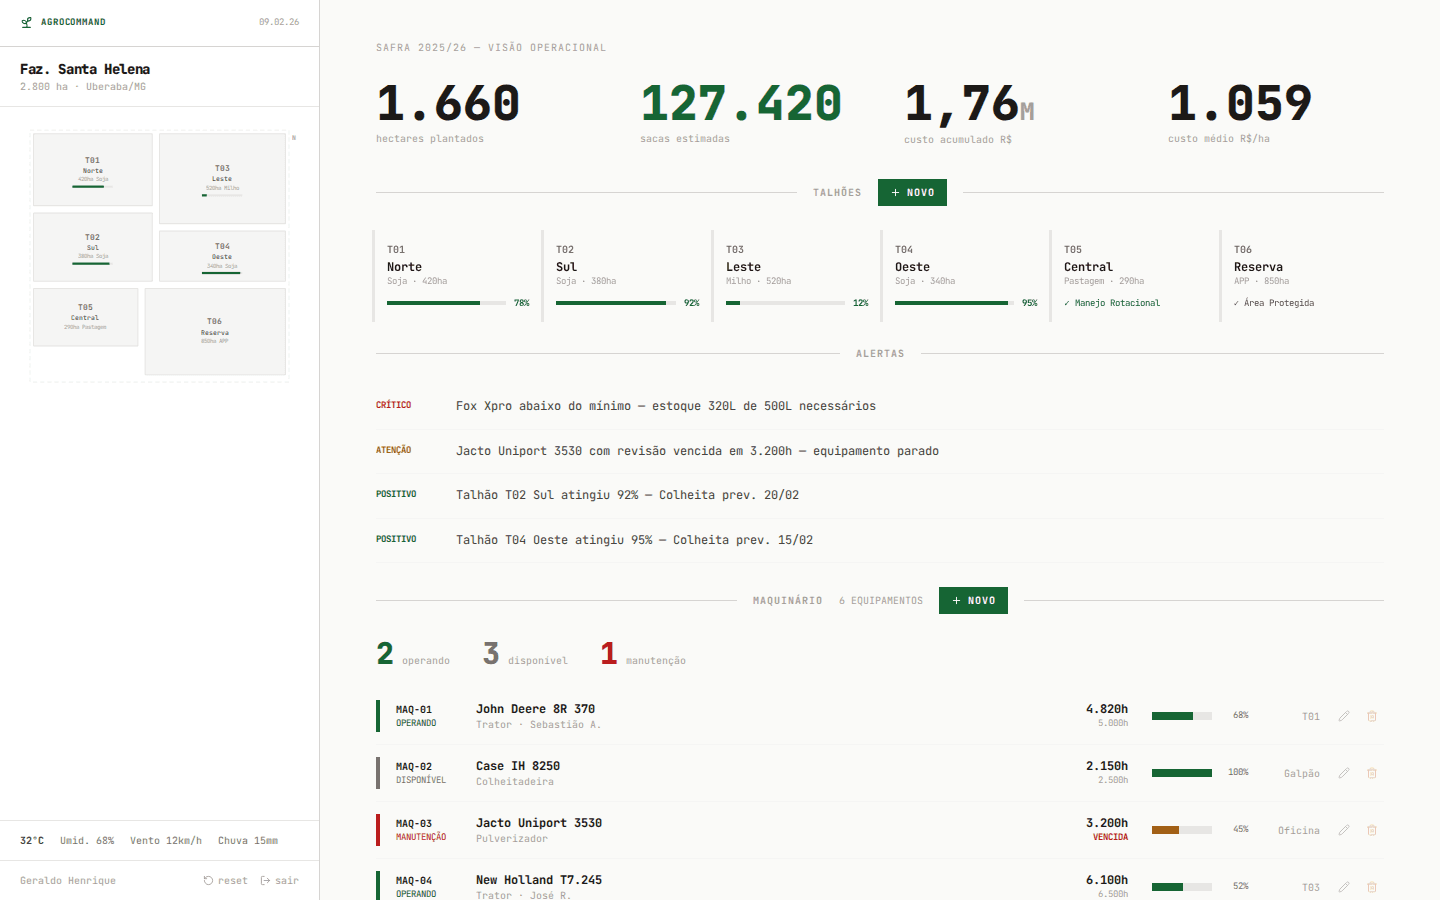Filter machinery by disponível count
1440x900 pixels.
click(x=524, y=655)
